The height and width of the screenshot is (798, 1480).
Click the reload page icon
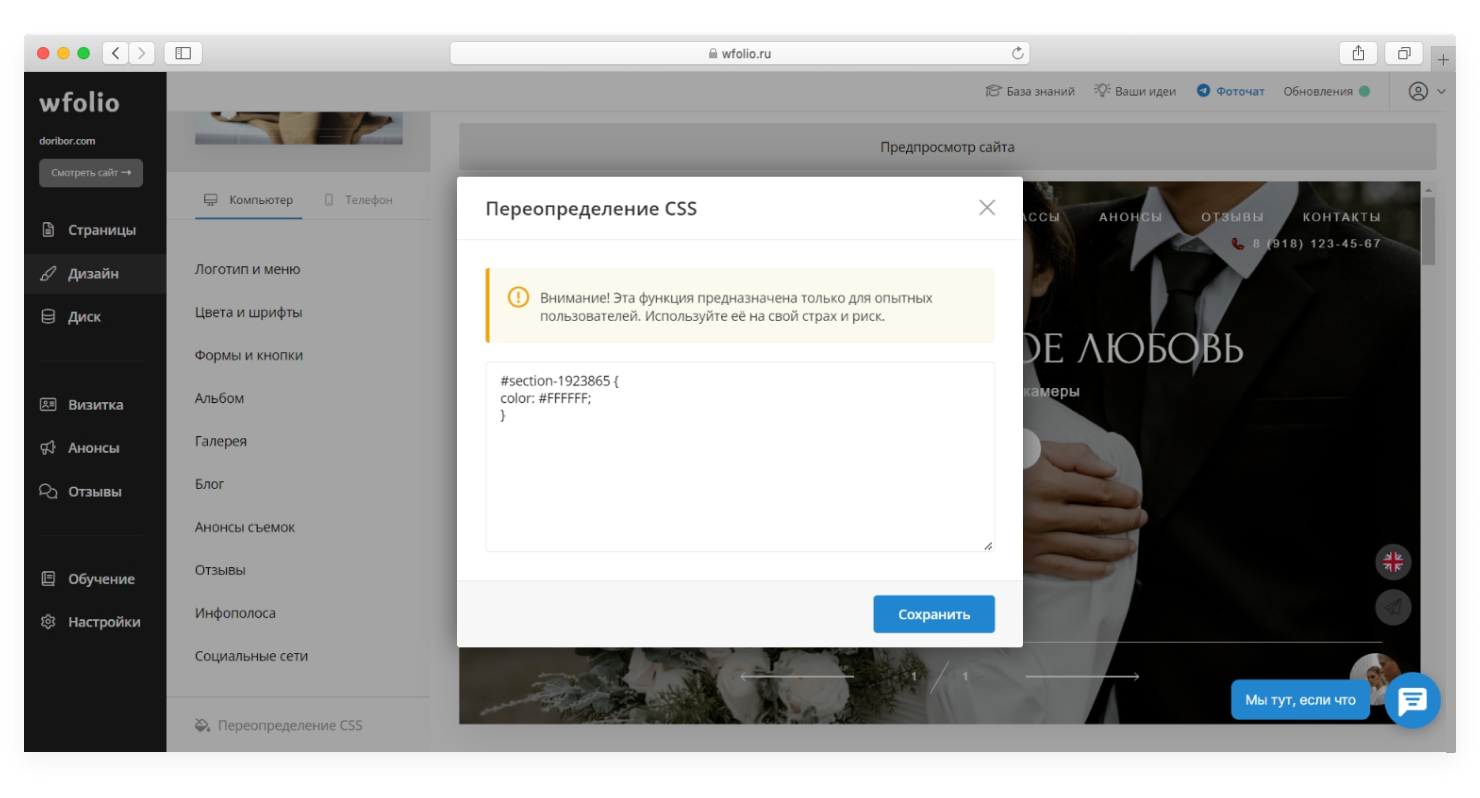pos(1018,53)
